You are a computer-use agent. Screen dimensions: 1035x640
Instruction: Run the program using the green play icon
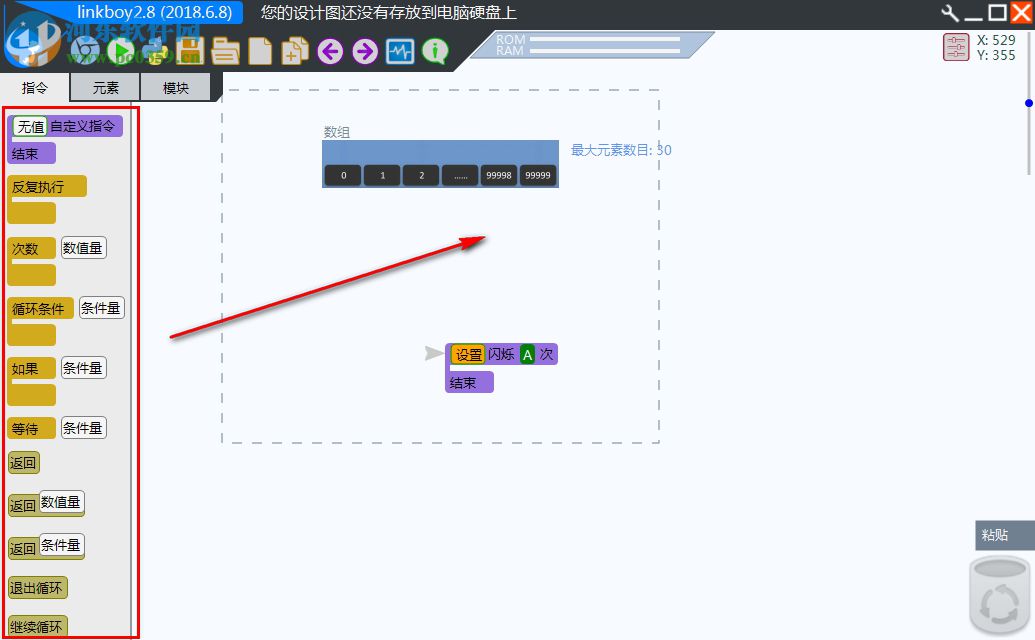[121, 51]
